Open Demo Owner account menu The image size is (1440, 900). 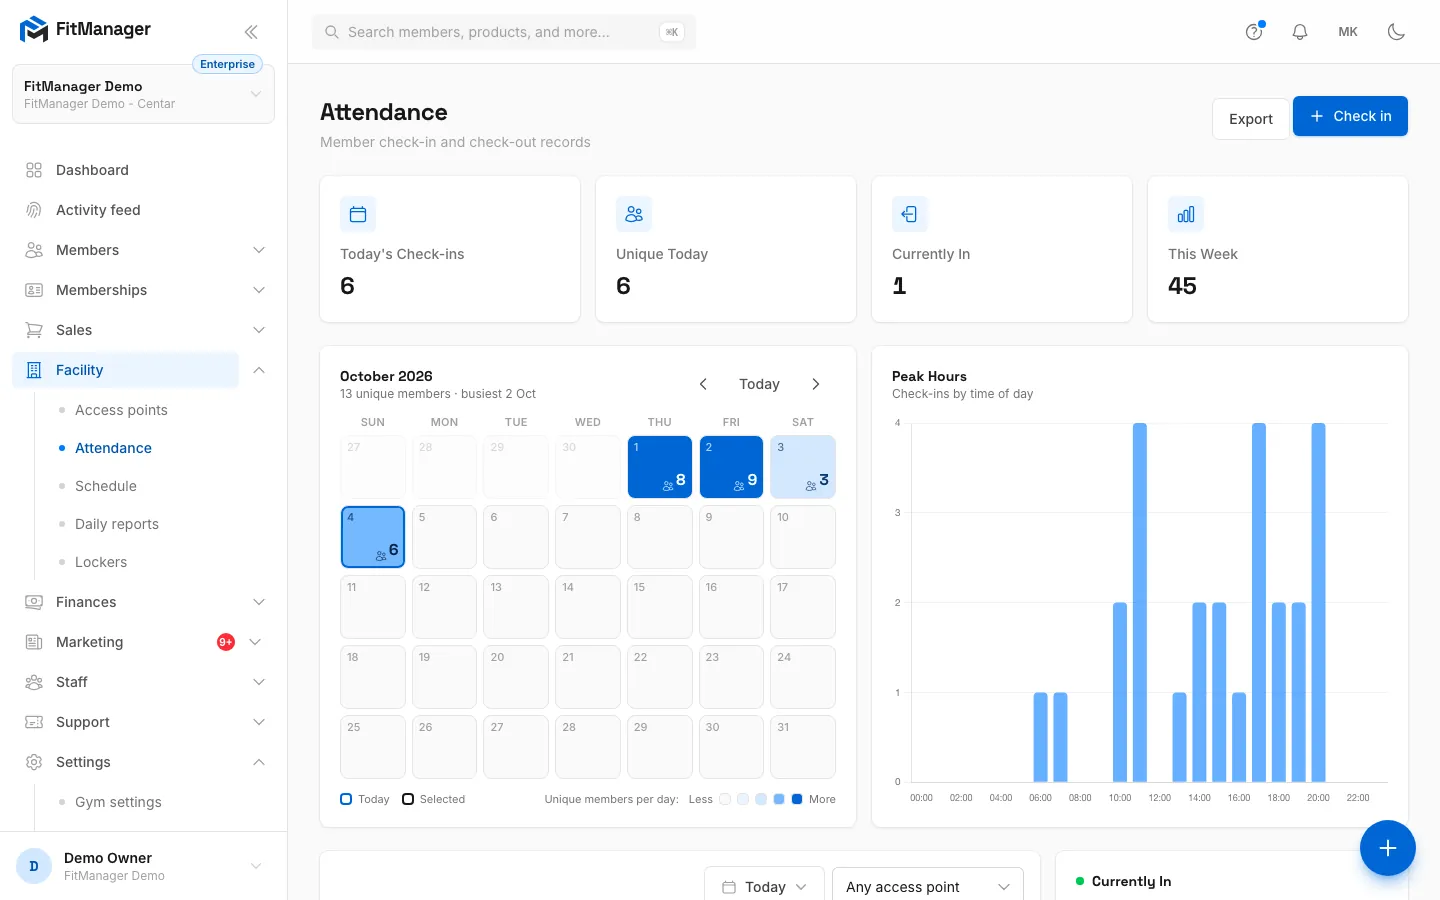click(143, 866)
